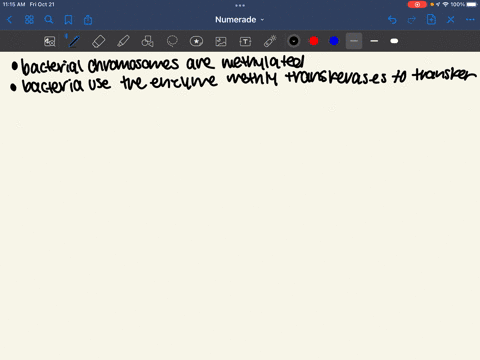Open the share export menu
The height and width of the screenshot is (360, 480).
88,20
